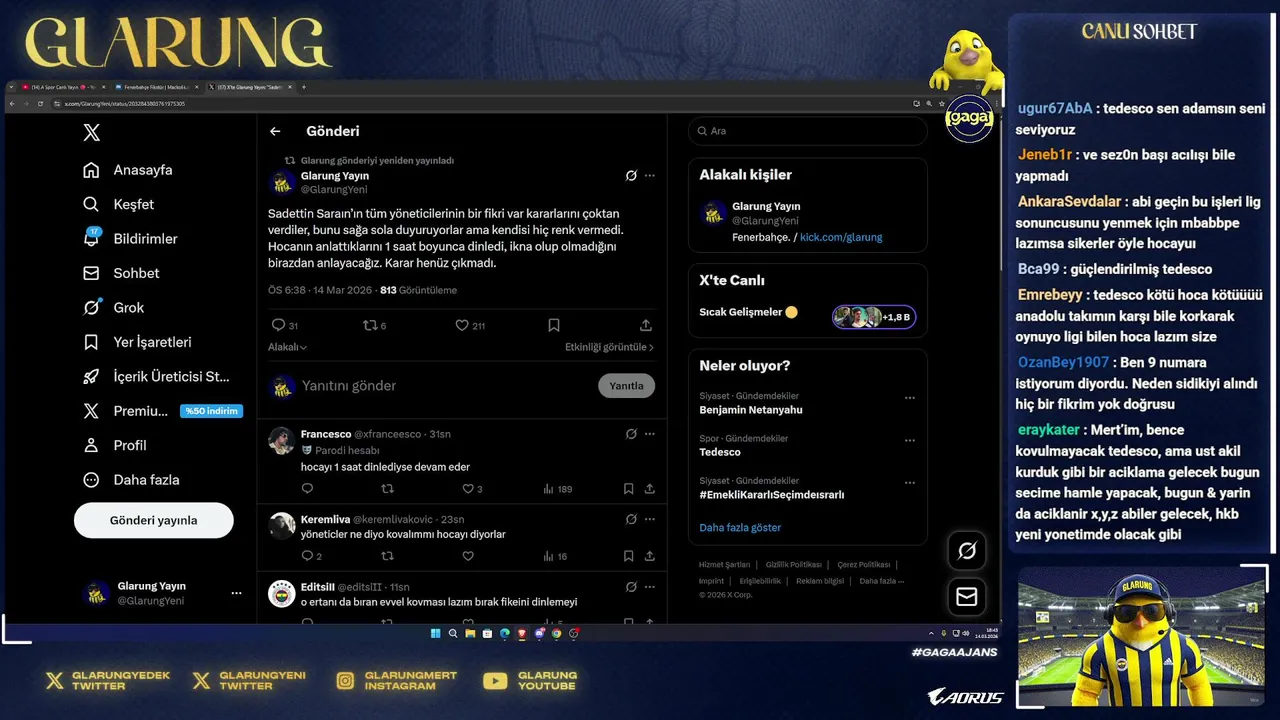
Task: Open Profil page
Action: coord(115,445)
